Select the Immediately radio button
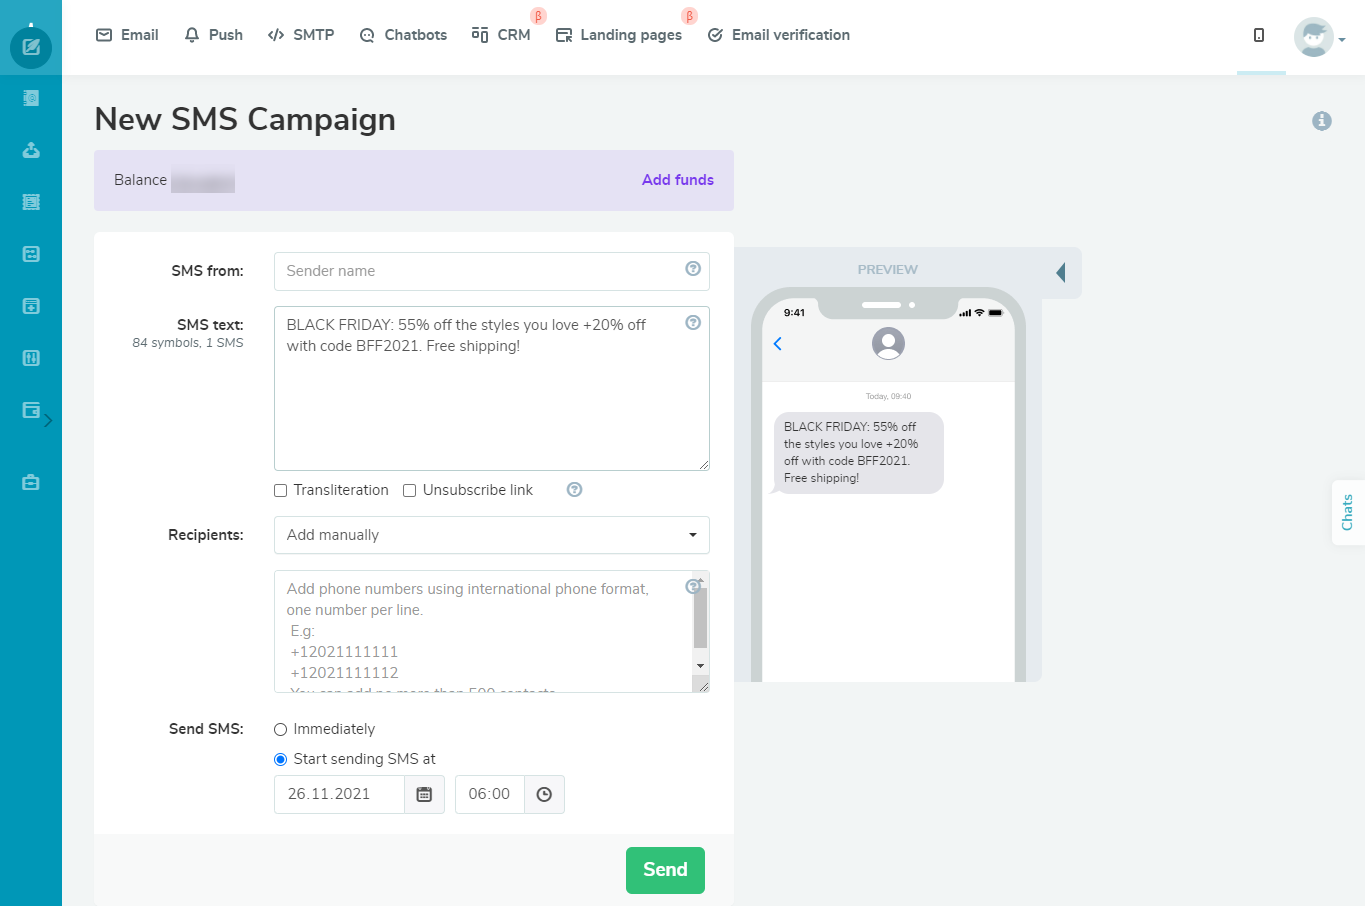Viewport: 1365px width, 906px height. click(280, 729)
